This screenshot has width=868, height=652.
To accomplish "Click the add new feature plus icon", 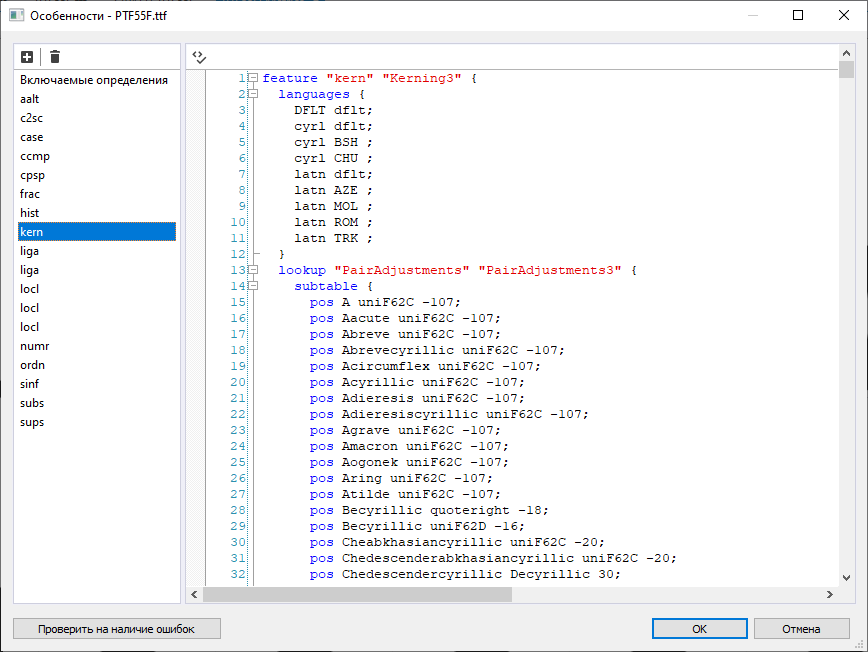I will pyautogui.click(x=27, y=56).
